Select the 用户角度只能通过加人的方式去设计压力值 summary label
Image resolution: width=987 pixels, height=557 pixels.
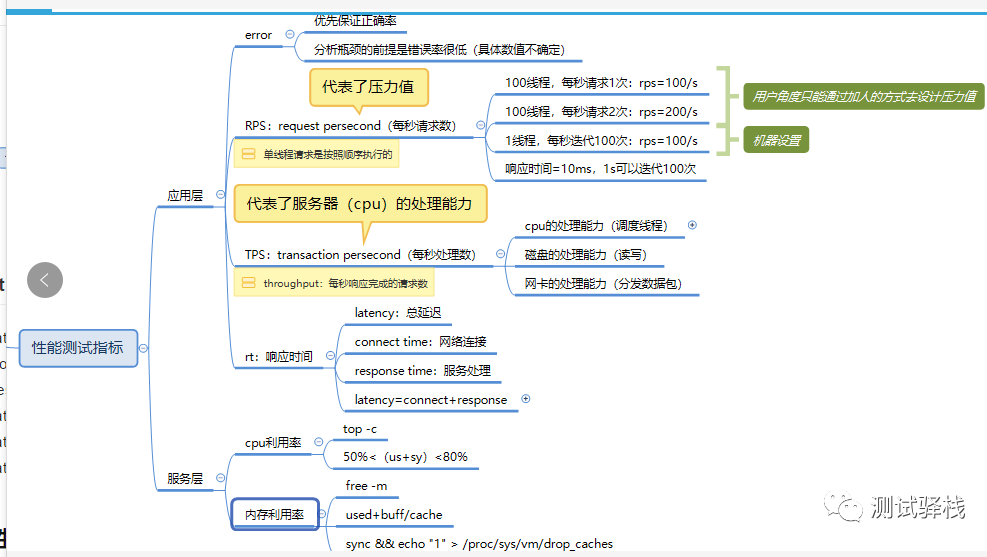click(864, 96)
